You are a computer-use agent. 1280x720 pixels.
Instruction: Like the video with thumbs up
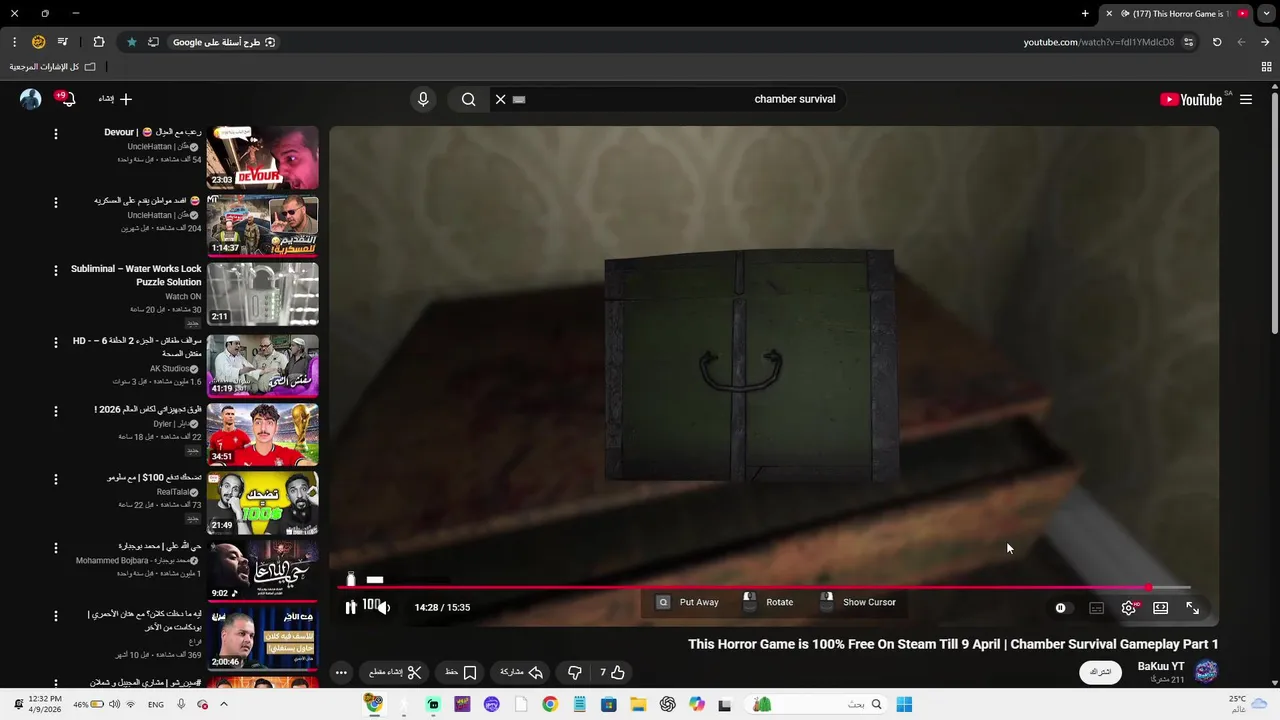(612, 673)
